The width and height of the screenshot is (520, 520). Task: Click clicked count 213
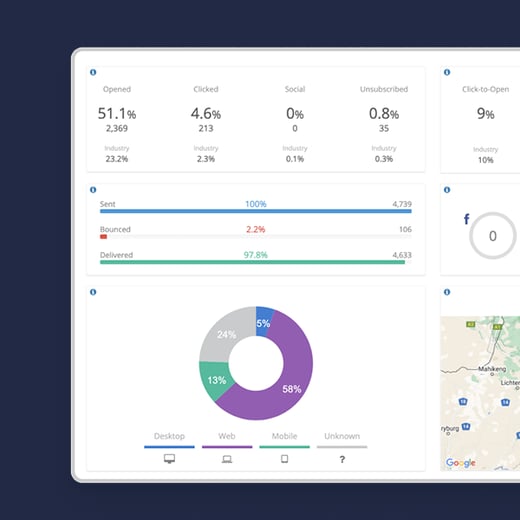click(x=206, y=128)
